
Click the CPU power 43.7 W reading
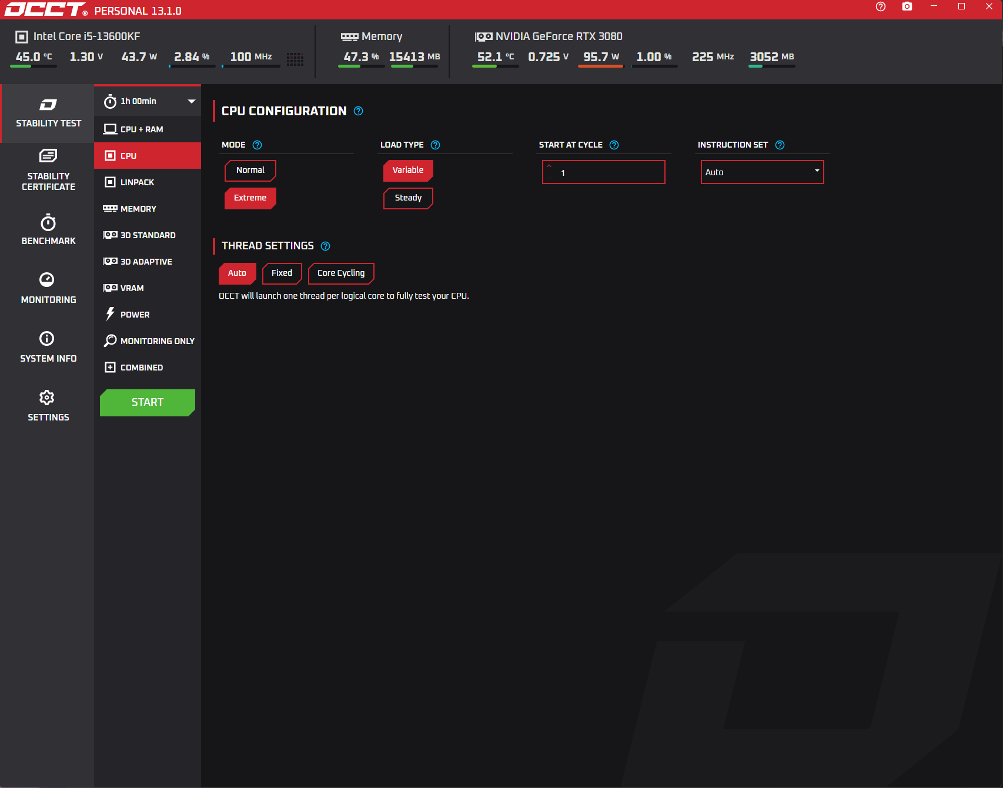(139, 57)
